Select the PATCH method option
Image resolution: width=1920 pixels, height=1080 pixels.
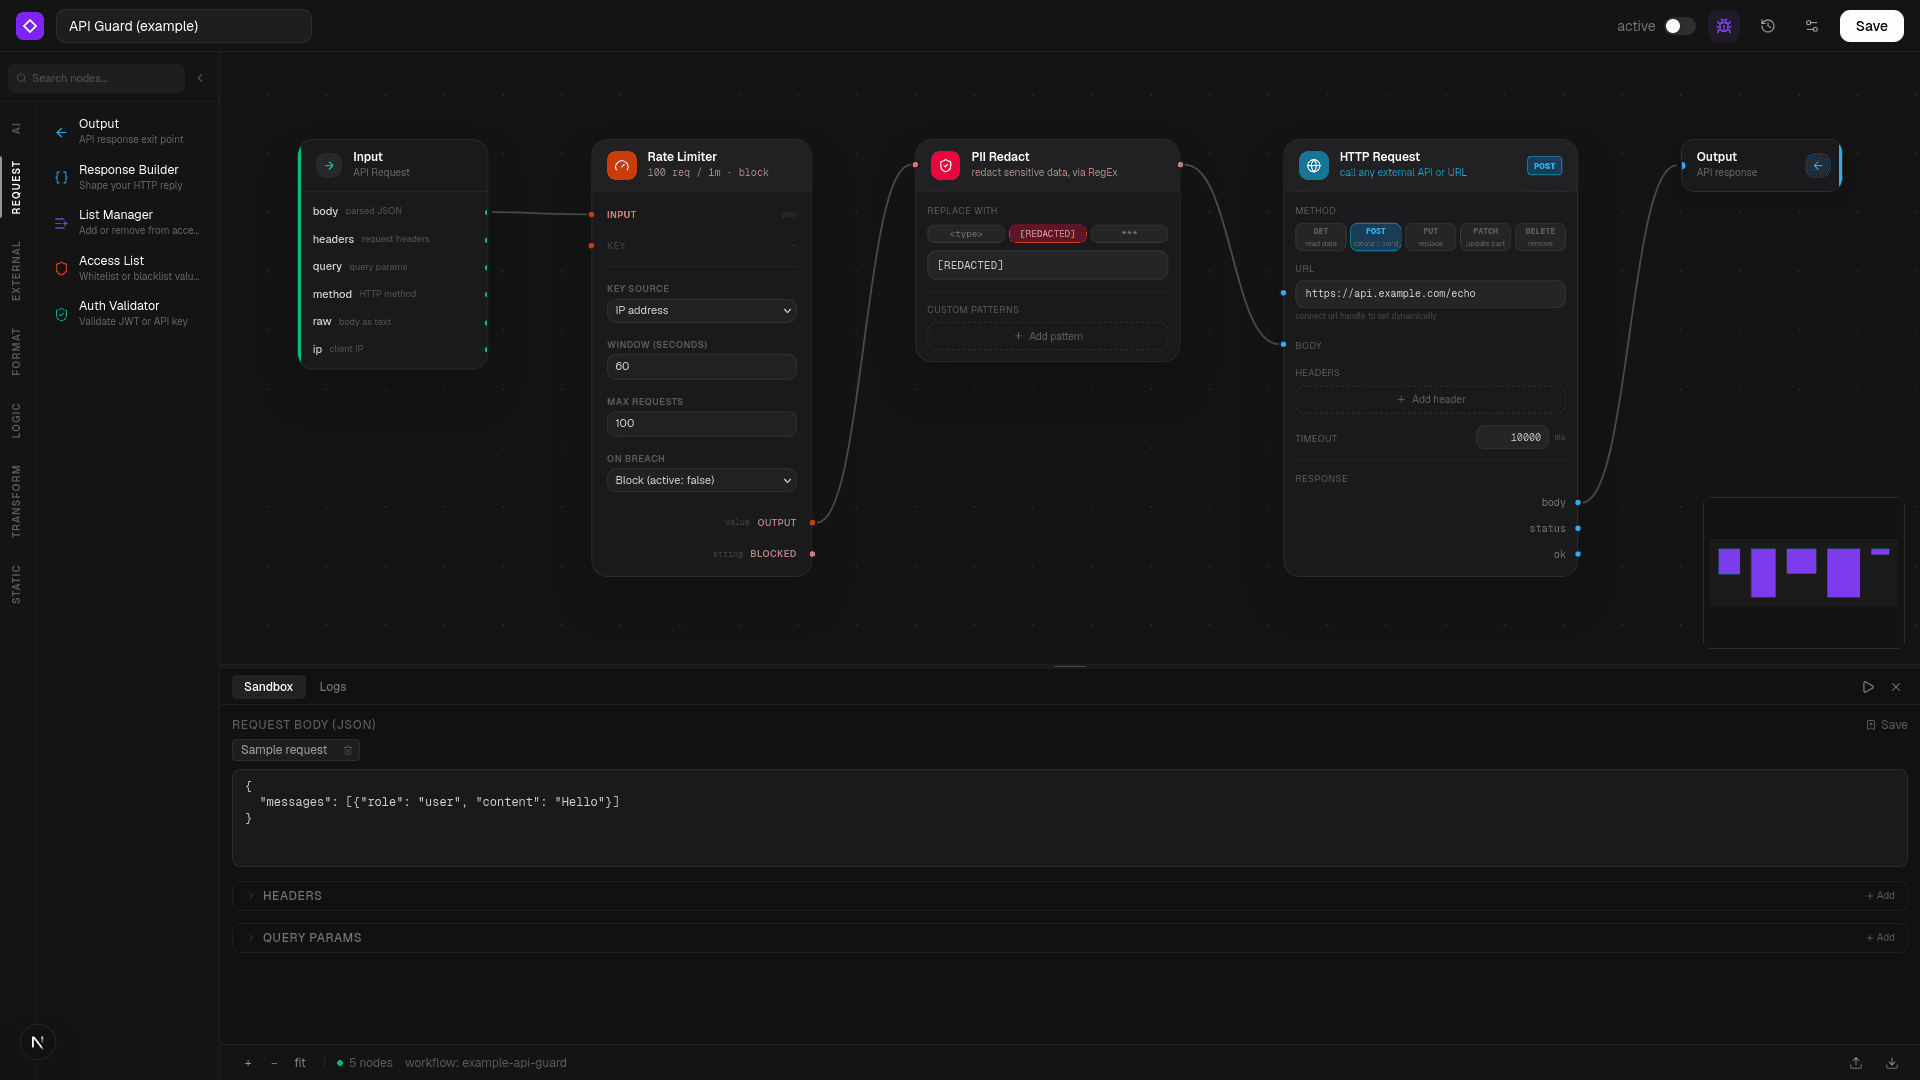click(1485, 237)
